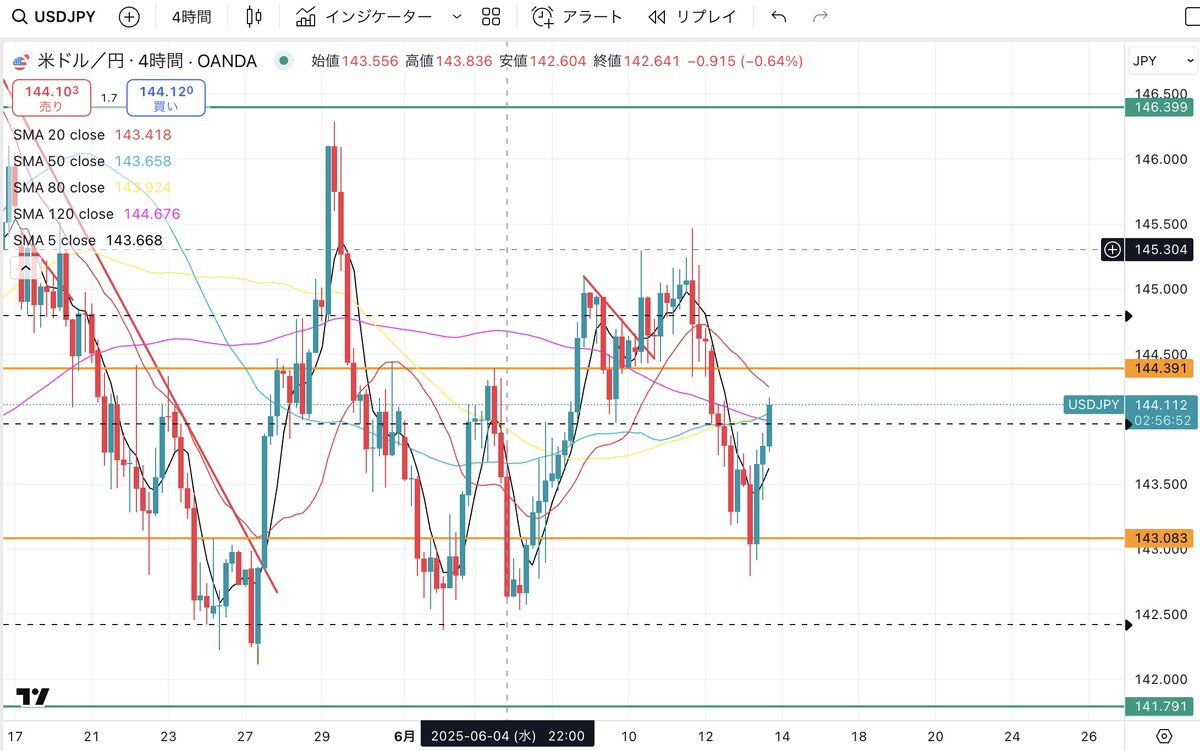Open the 4時間 interval selector

191,17
